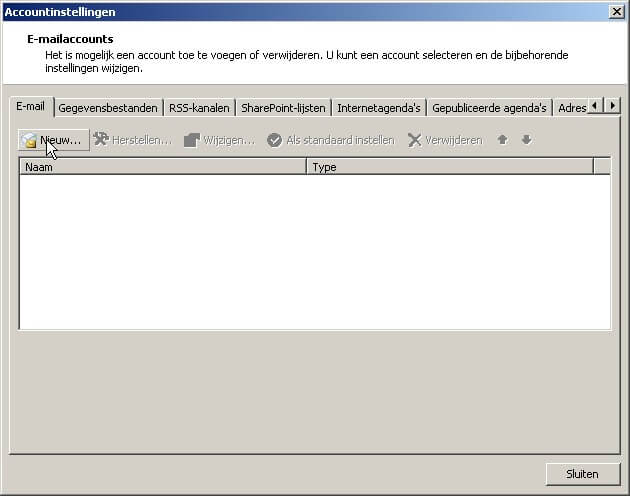
Task: Click the move account up arrow
Action: (x=502, y=139)
